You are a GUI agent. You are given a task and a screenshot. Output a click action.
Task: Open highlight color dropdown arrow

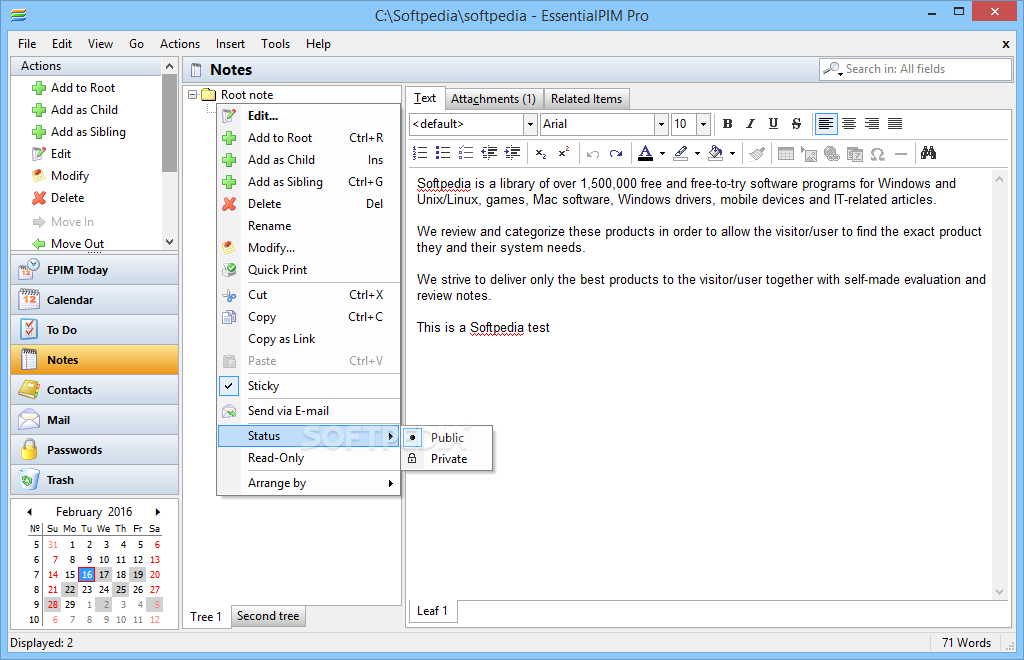pyautogui.click(x=697, y=153)
